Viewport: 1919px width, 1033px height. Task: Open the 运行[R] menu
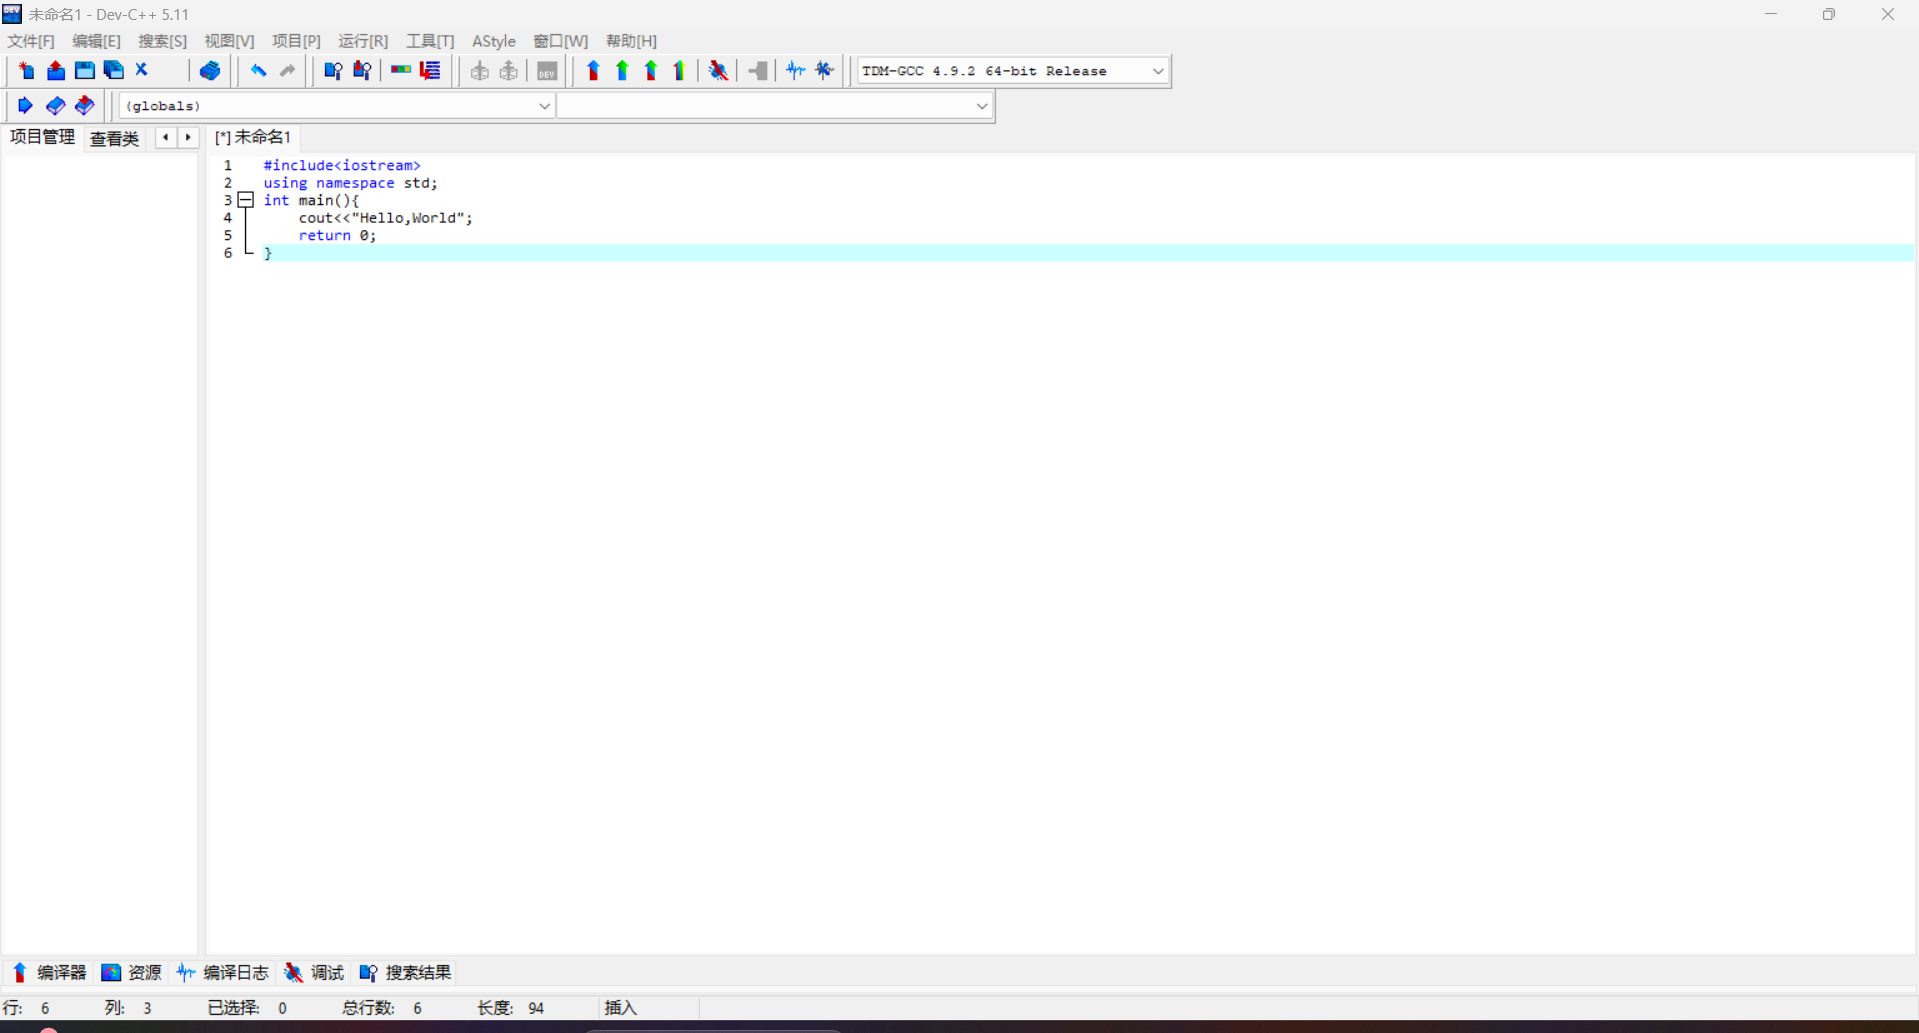362,41
